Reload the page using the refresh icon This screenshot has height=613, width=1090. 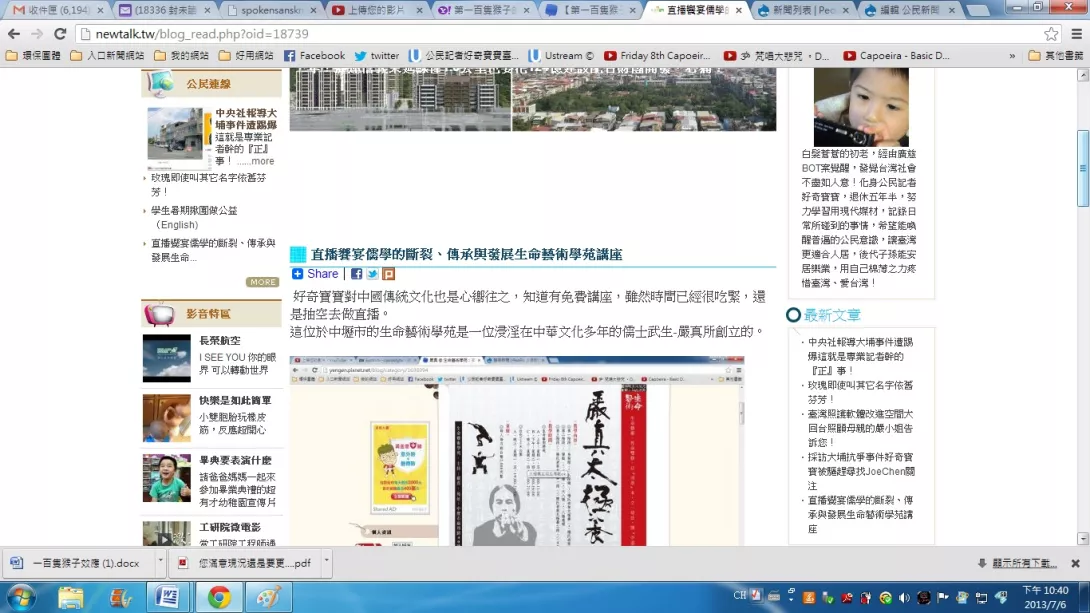[x=60, y=33]
